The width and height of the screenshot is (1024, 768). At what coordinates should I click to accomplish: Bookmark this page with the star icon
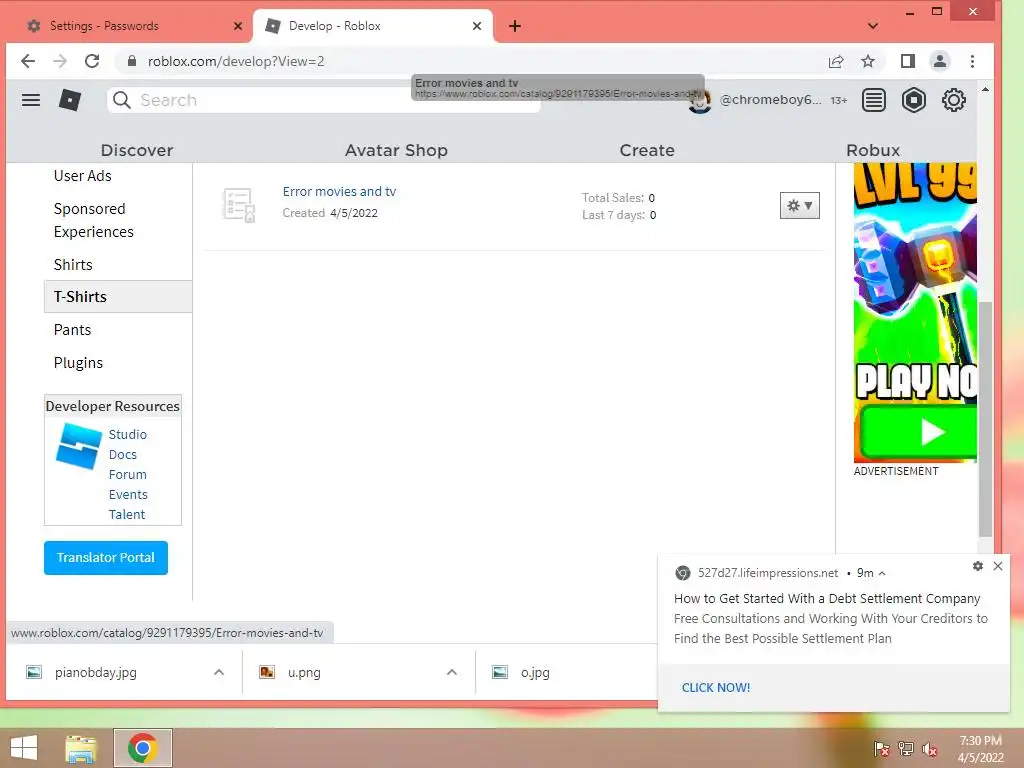(867, 61)
